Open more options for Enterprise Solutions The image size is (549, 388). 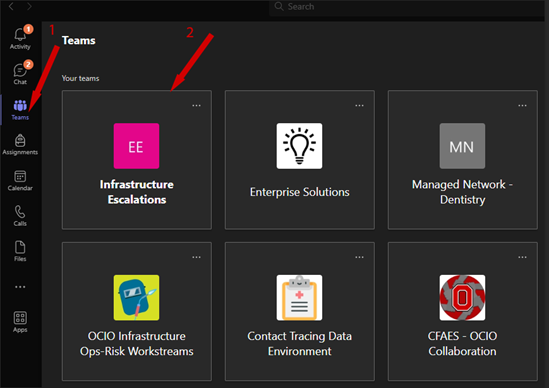(x=360, y=105)
